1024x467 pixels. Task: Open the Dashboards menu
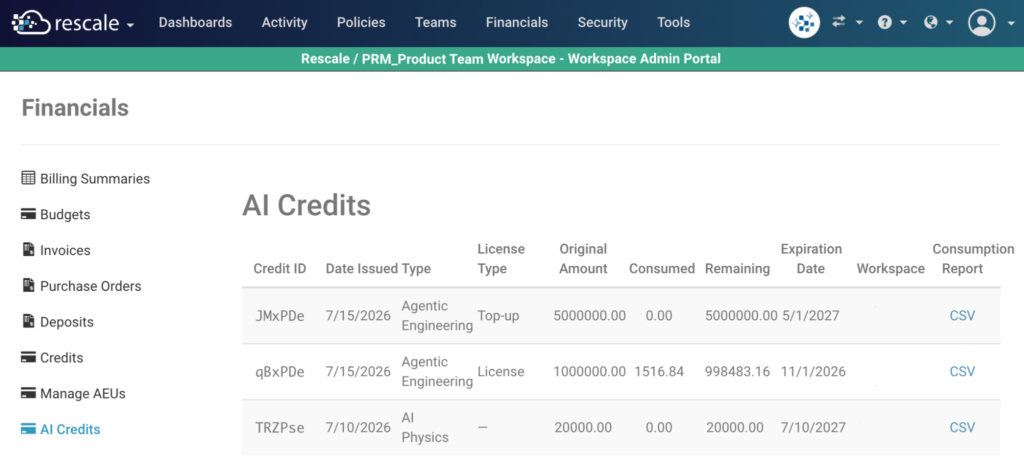pyautogui.click(x=195, y=22)
